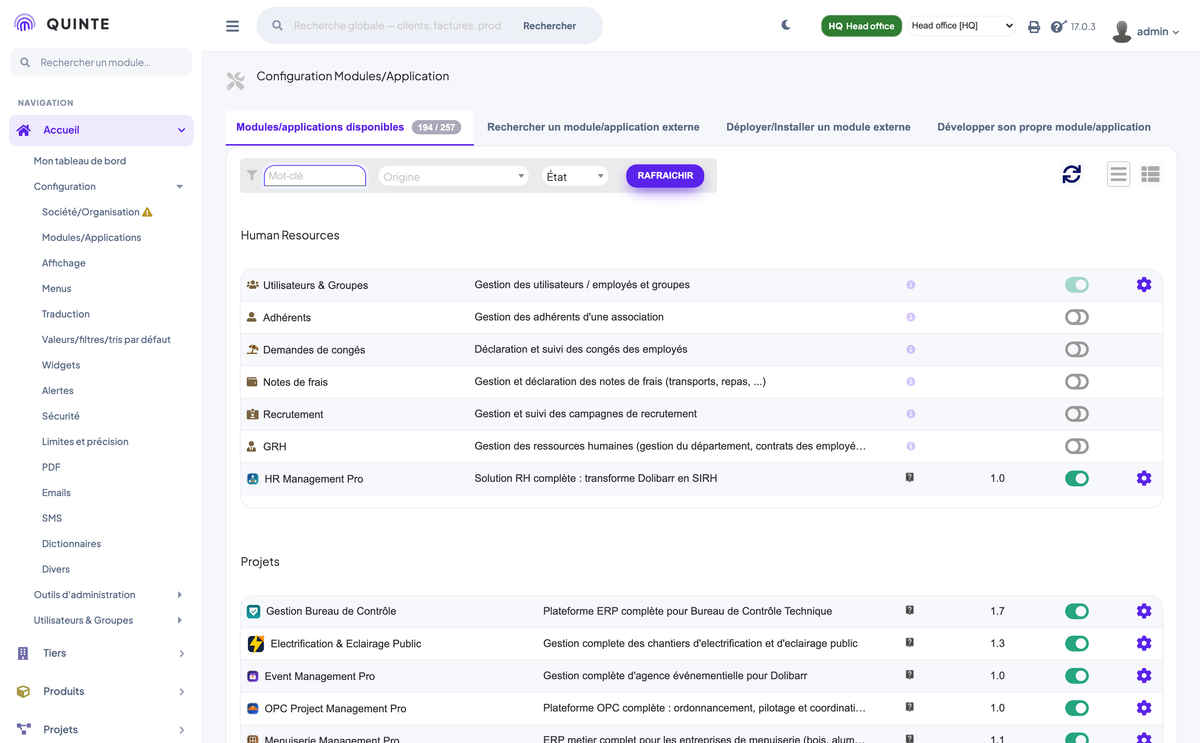Enable the Recrutement module
Viewport: 1200px width, 743px height.
[x=1077, y=414]
